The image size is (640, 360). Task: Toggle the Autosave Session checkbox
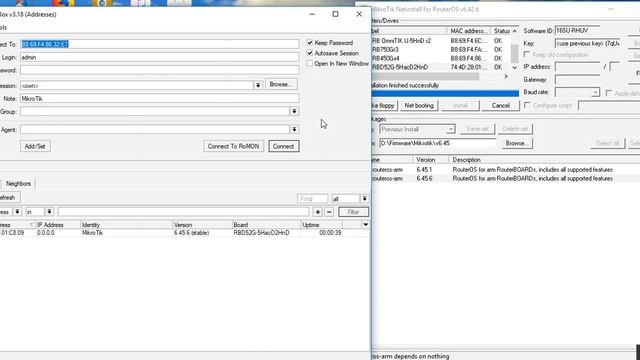click(310, 53)
